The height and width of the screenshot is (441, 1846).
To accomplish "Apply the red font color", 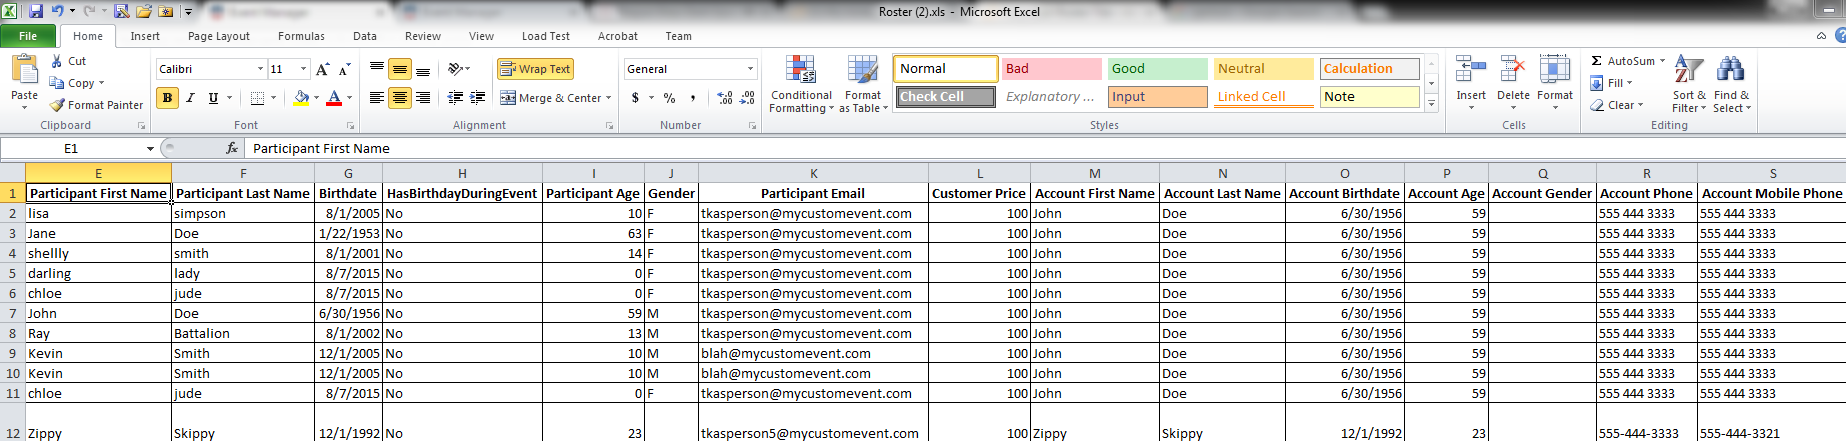I will 334,98.
